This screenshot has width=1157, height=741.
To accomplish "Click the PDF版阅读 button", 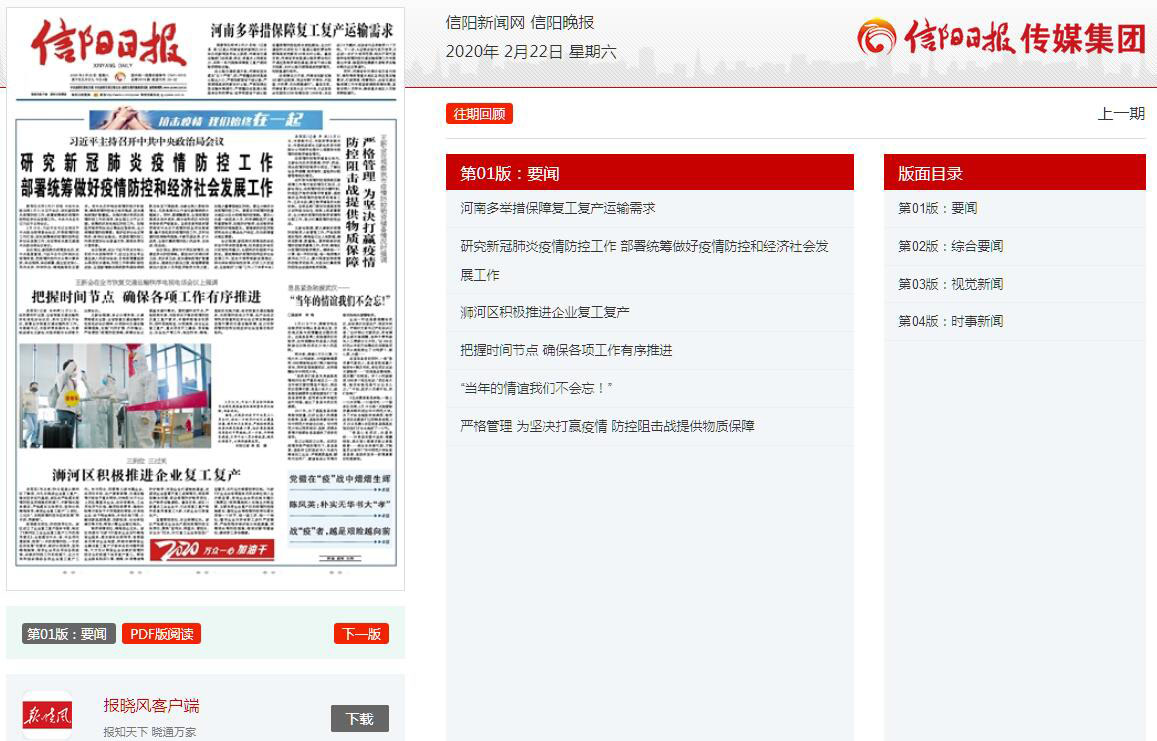I will point(161,634).
